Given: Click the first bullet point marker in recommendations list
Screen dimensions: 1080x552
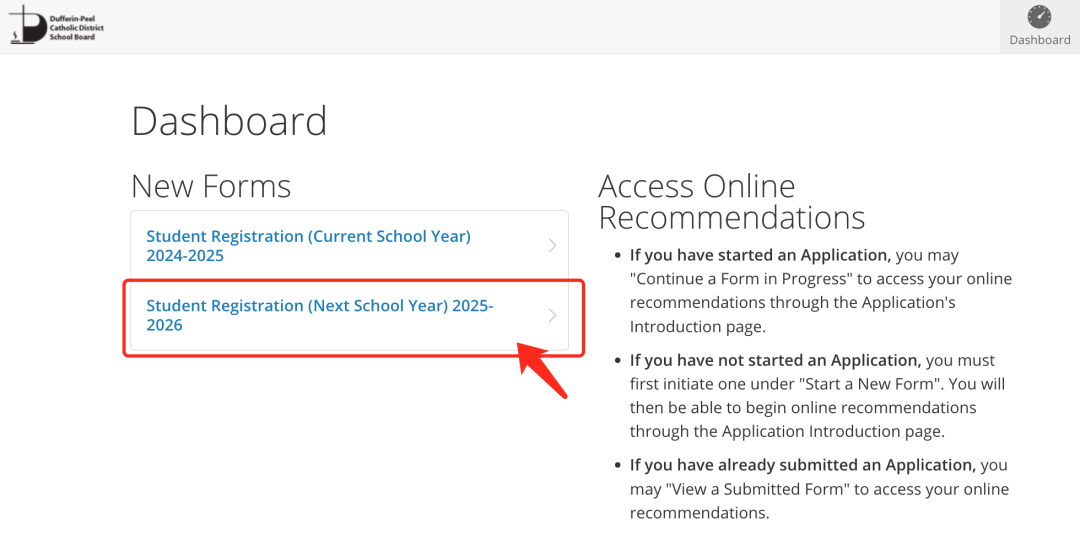Looking at the screenshot, I should 618,256.
